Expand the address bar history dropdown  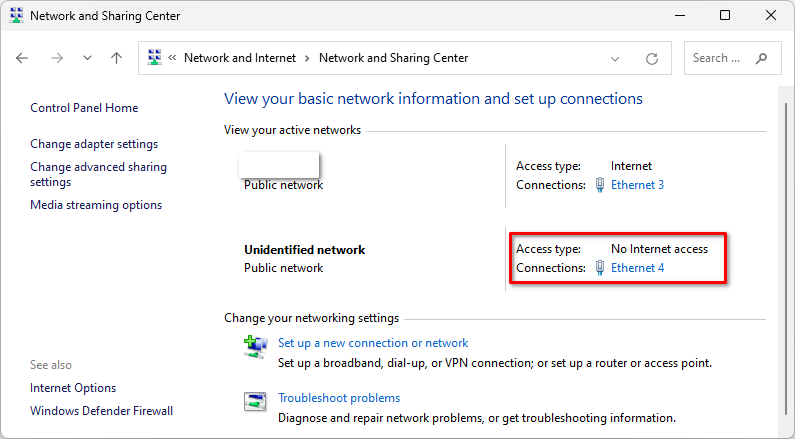point(615,59)
